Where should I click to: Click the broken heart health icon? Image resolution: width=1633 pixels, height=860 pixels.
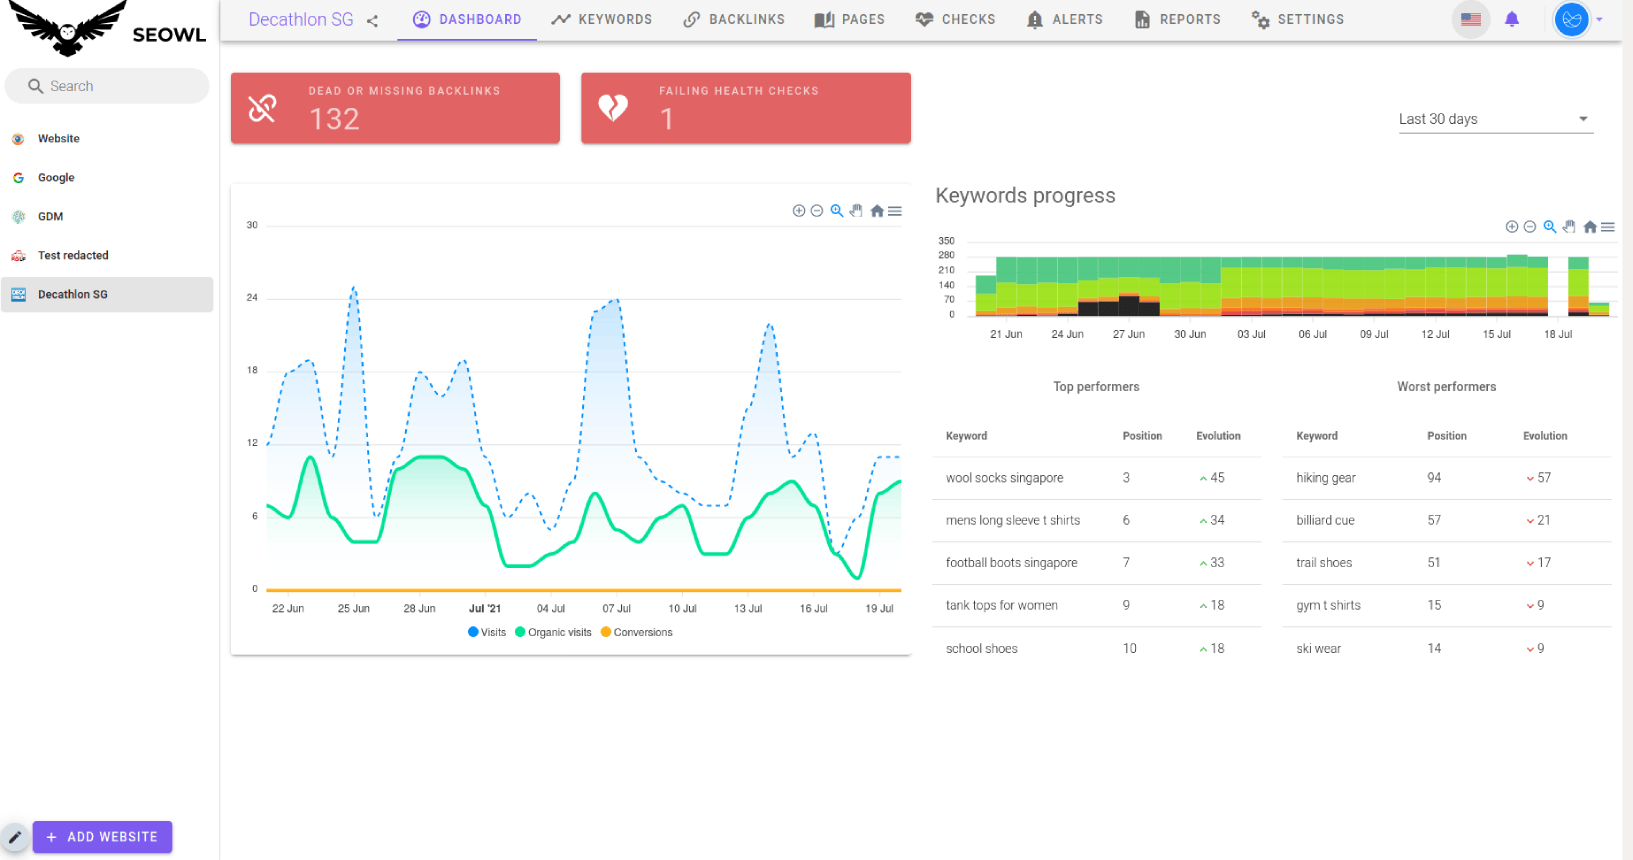613,107
